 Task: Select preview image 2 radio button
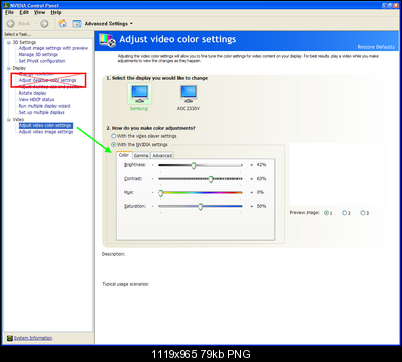(x=344, y=213)
